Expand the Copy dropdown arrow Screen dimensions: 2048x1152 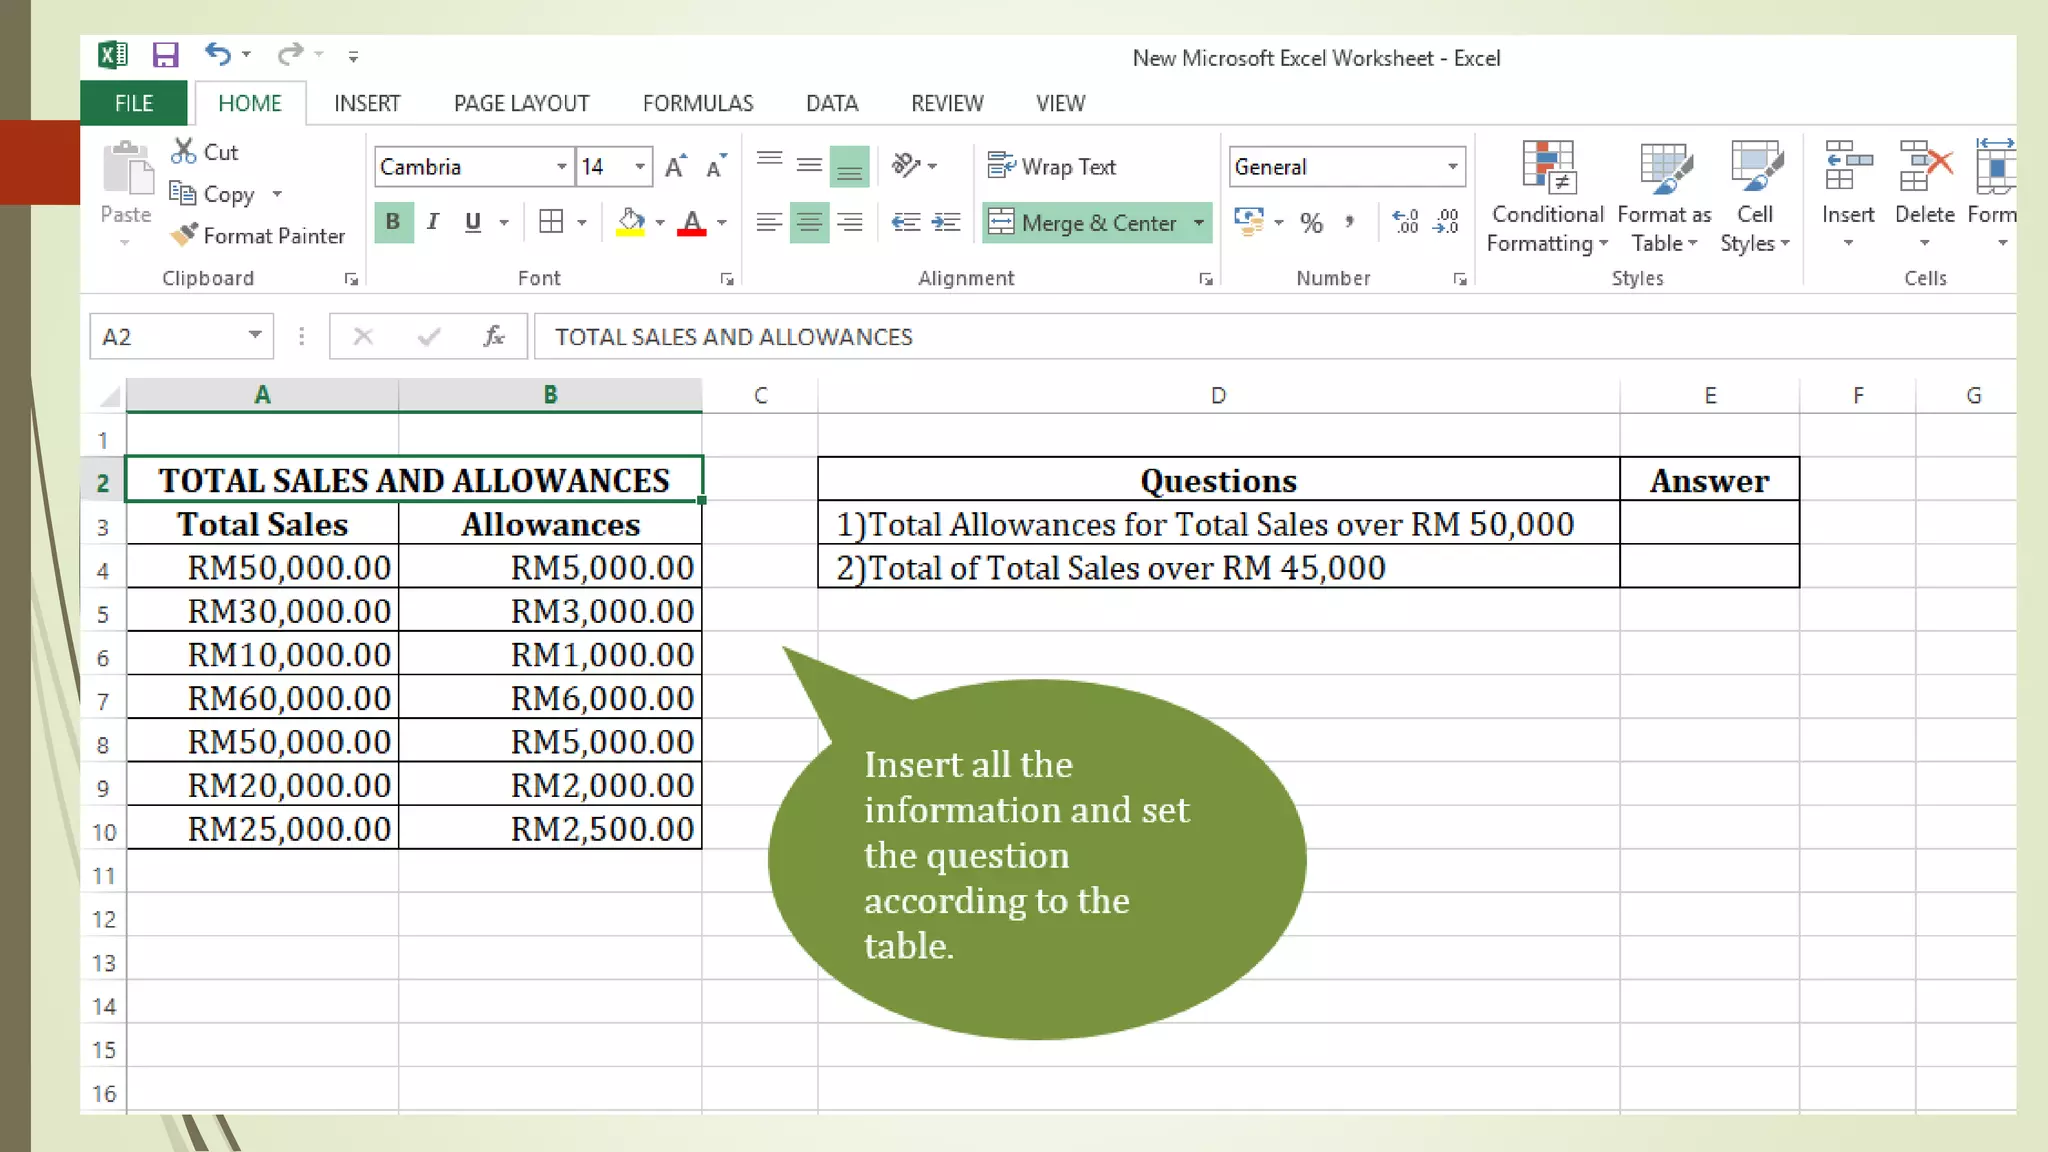click(277, 194)
